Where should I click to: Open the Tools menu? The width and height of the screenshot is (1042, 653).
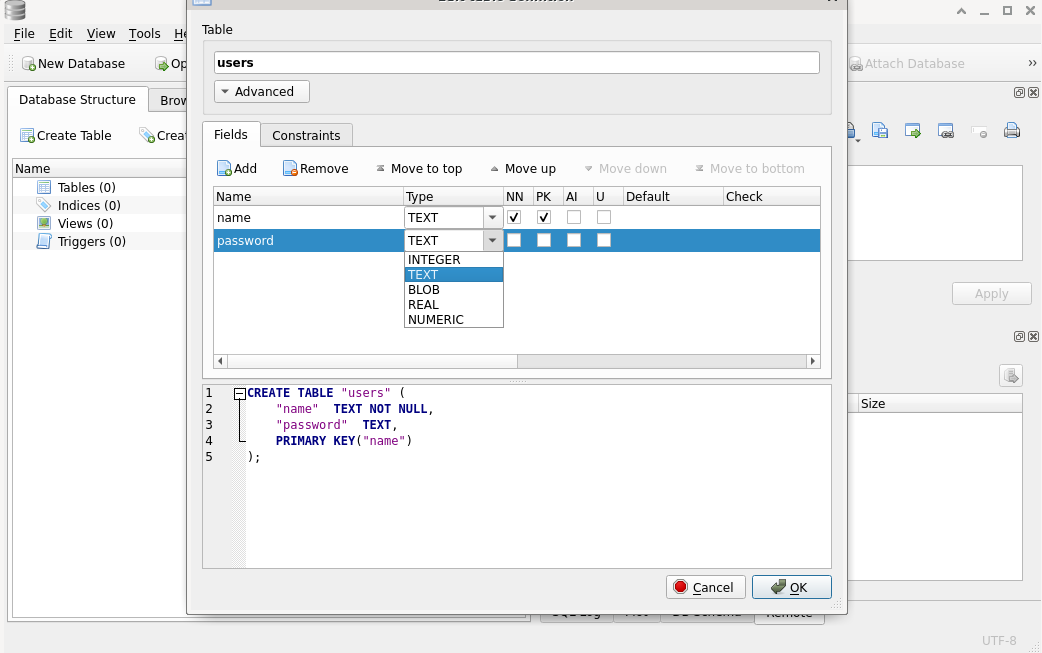144,33
